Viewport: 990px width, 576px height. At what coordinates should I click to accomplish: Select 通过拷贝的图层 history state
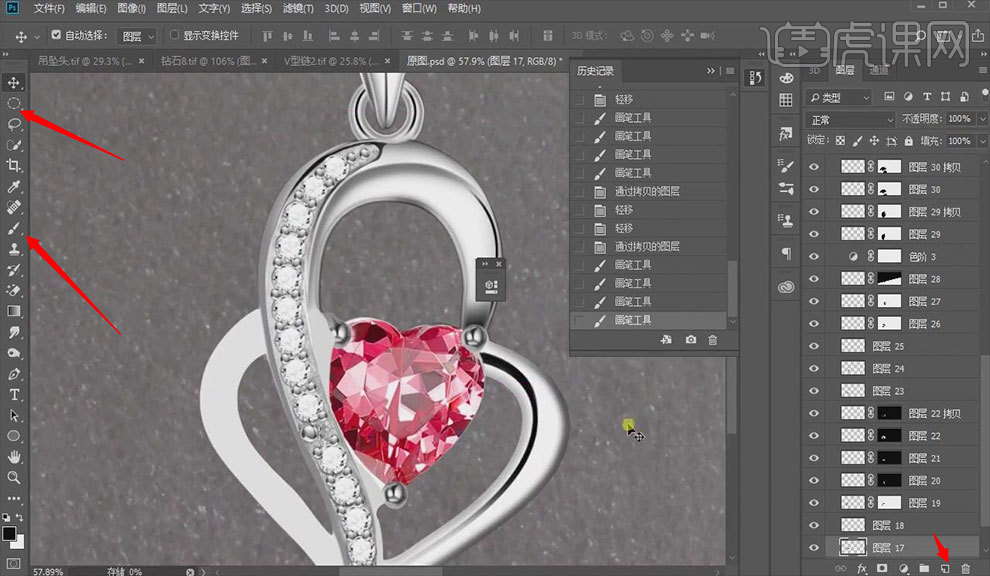647,191
